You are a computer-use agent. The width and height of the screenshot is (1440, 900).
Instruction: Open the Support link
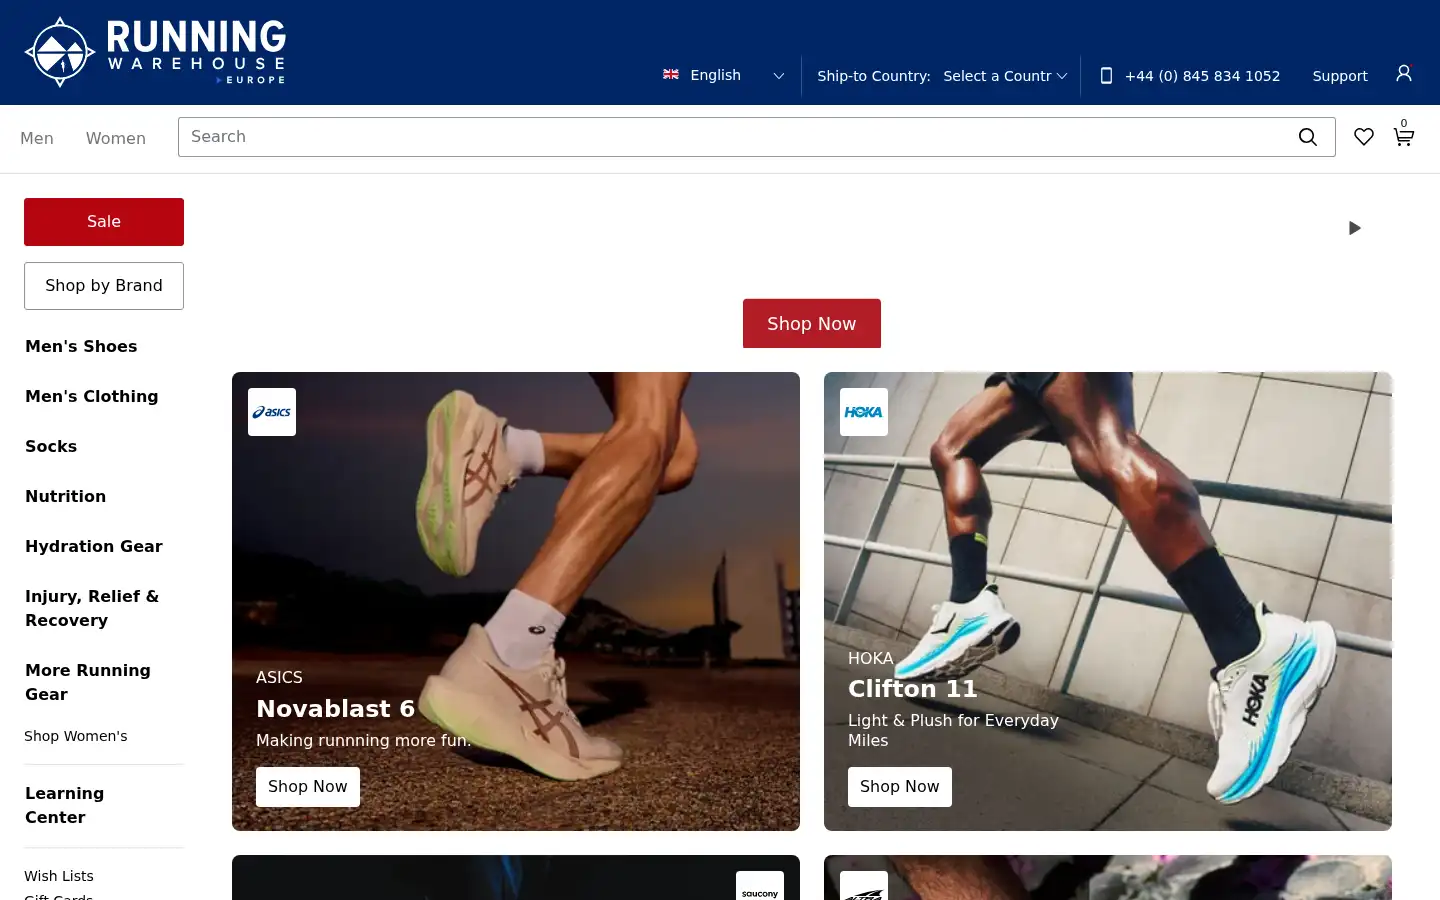(1340, 76)
